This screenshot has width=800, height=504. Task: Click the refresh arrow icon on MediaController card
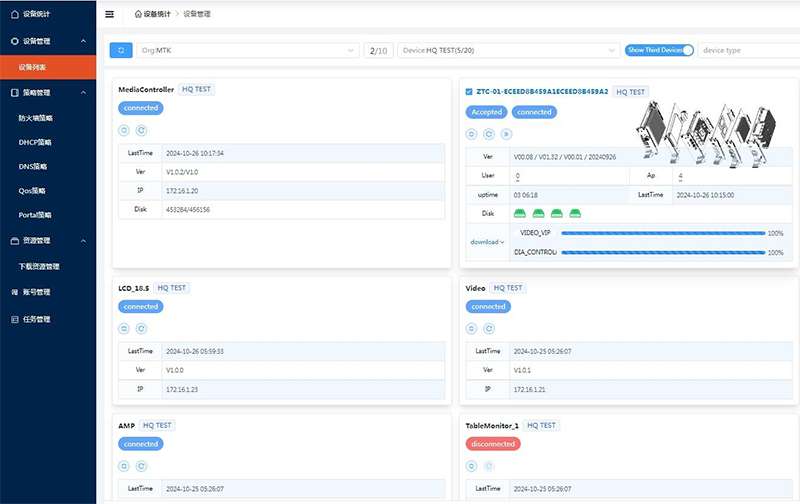pyautogui.click(x=141, y=131)
